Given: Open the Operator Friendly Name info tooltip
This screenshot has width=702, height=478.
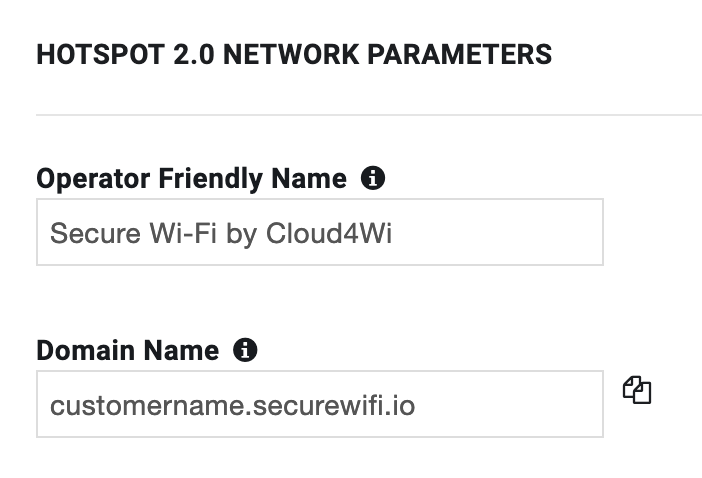Looking at the screenshot, I should [x=372, y=178].
